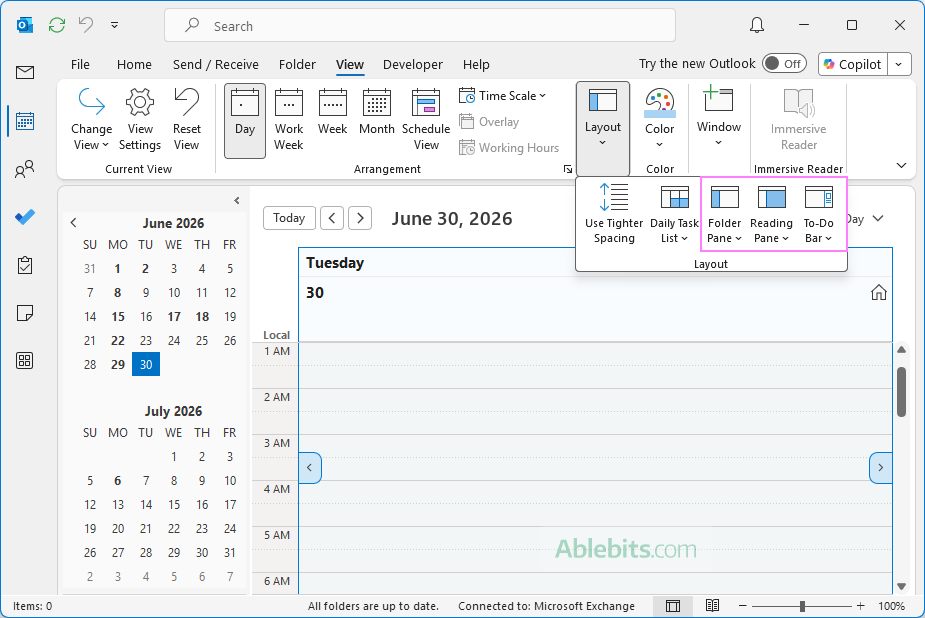Viewport: 925px width, 618px height.
Task: Open the To-Do Bar dropdown
Action: pyautogui.click(x=818, y=213)
